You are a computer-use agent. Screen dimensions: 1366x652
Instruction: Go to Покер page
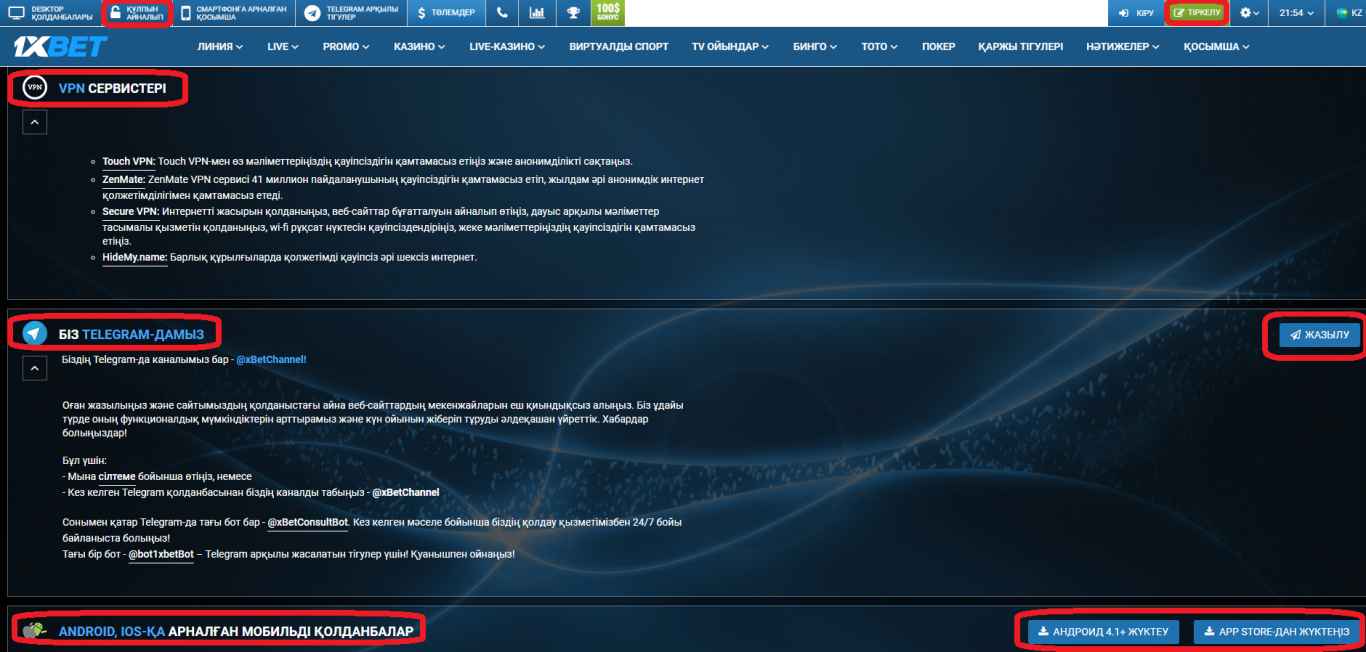pos(938,47)
